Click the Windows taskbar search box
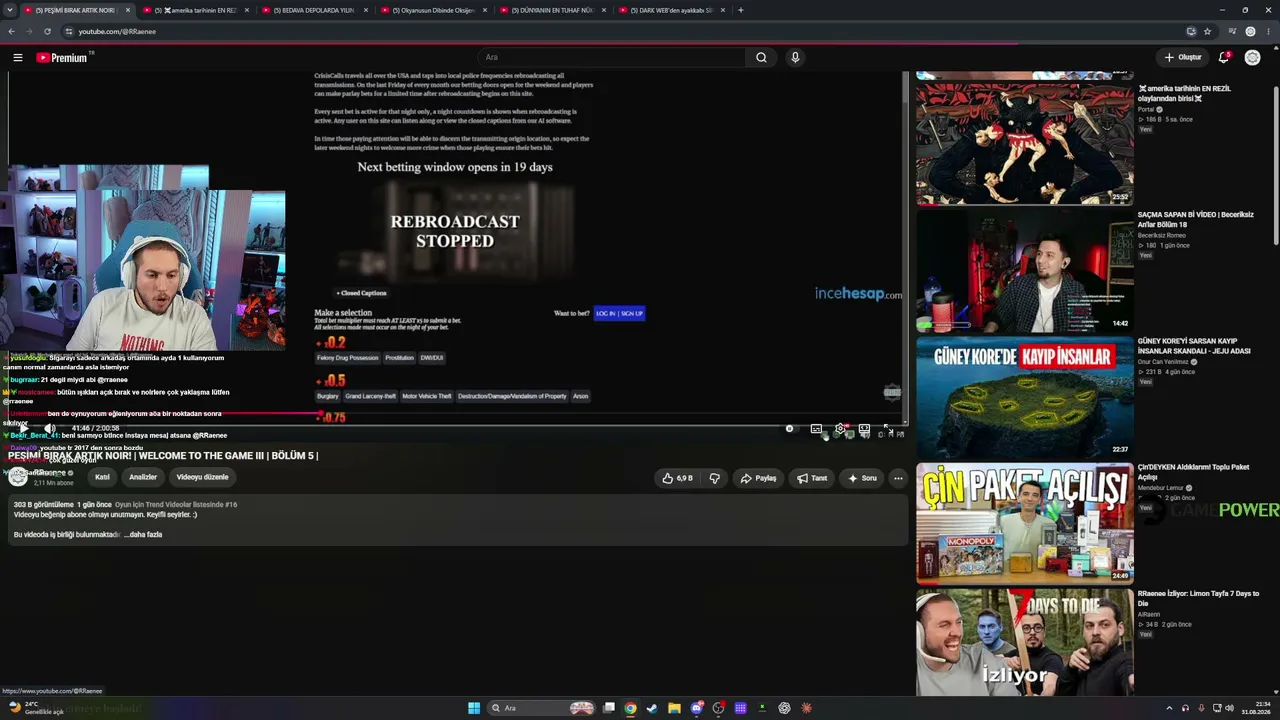This screenshot has width=1280, height=720. click(x=540, y=708)
